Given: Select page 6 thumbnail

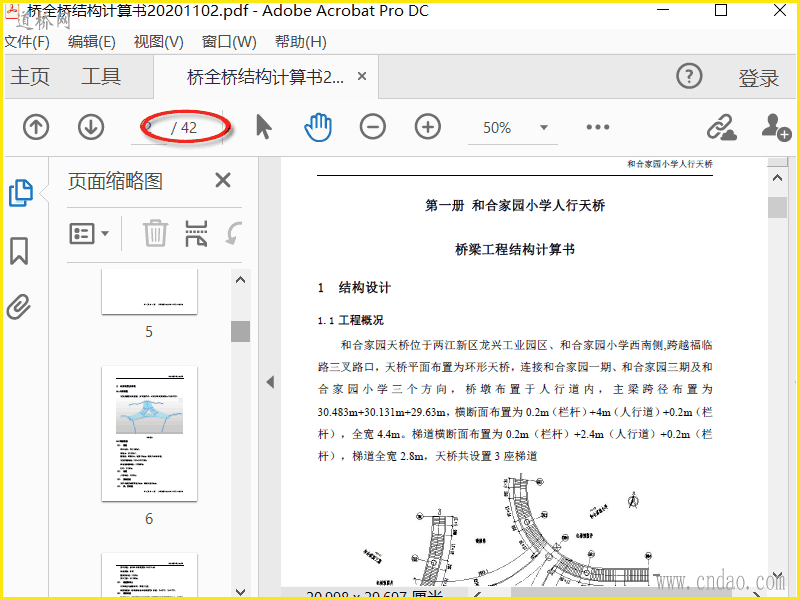Looking at the screenshot, I should [x=149, y=434].
